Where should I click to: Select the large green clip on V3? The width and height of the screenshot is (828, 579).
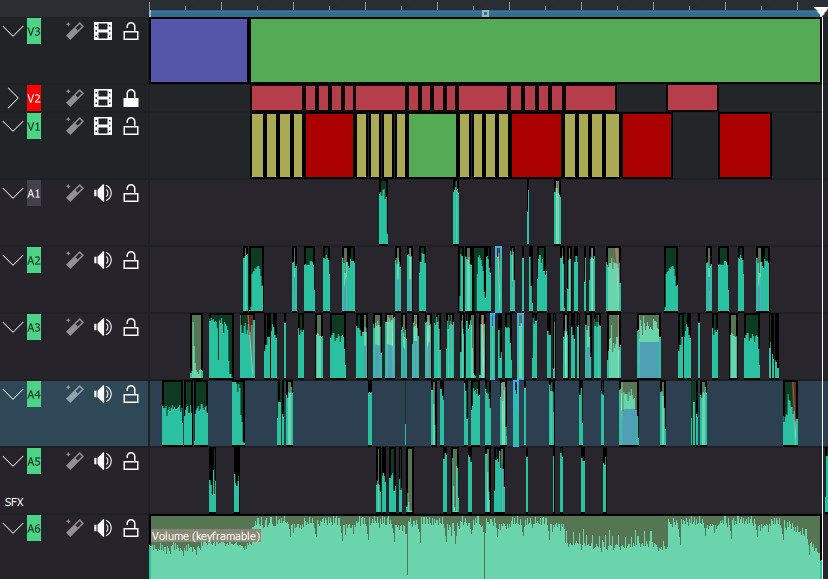pos(535,50)
